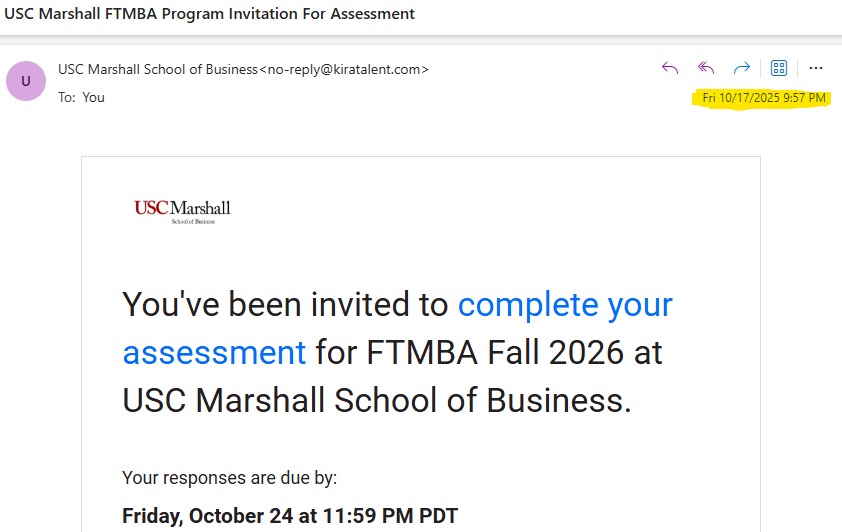The height and width of the screenshot is (532, 842).
Task: Click the blue "assessment" link word
Action: pos(214,352)
